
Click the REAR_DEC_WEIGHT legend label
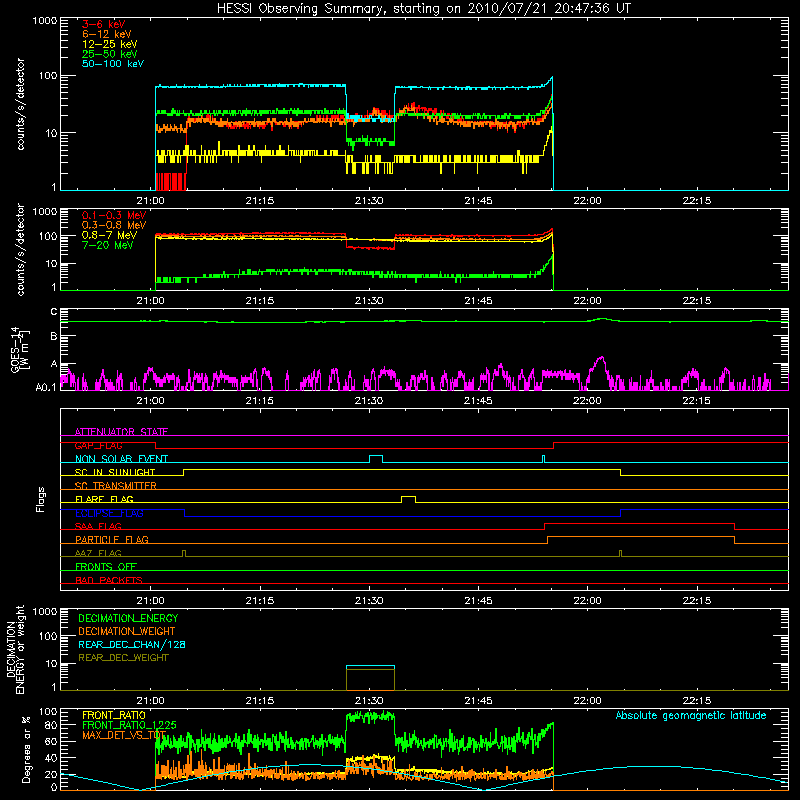click(123, 658)
